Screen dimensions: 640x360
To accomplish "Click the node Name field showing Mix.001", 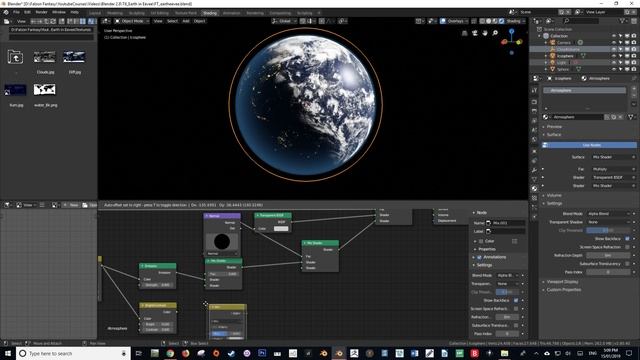I will [508, 223].
